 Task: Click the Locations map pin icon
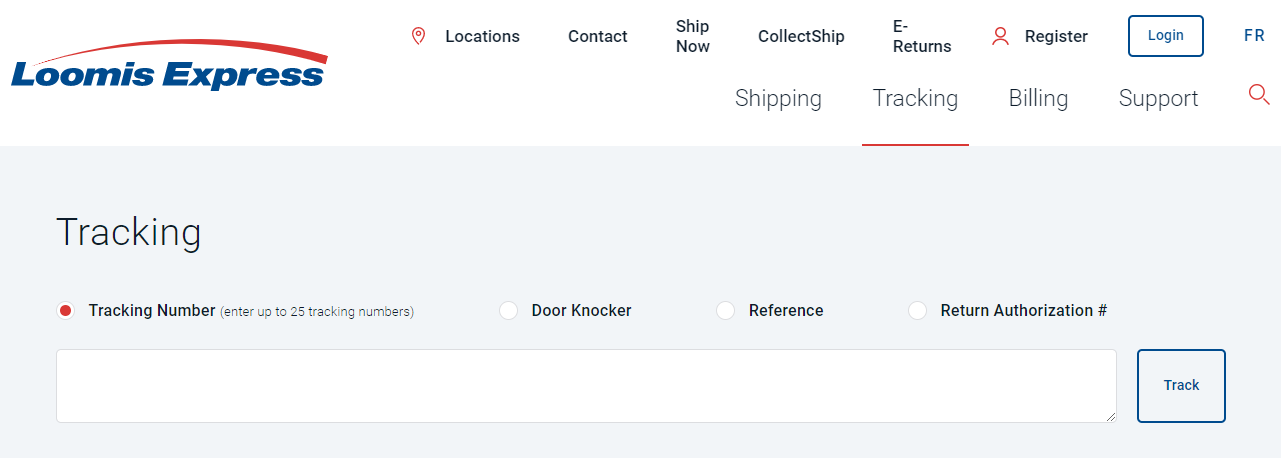419,36
